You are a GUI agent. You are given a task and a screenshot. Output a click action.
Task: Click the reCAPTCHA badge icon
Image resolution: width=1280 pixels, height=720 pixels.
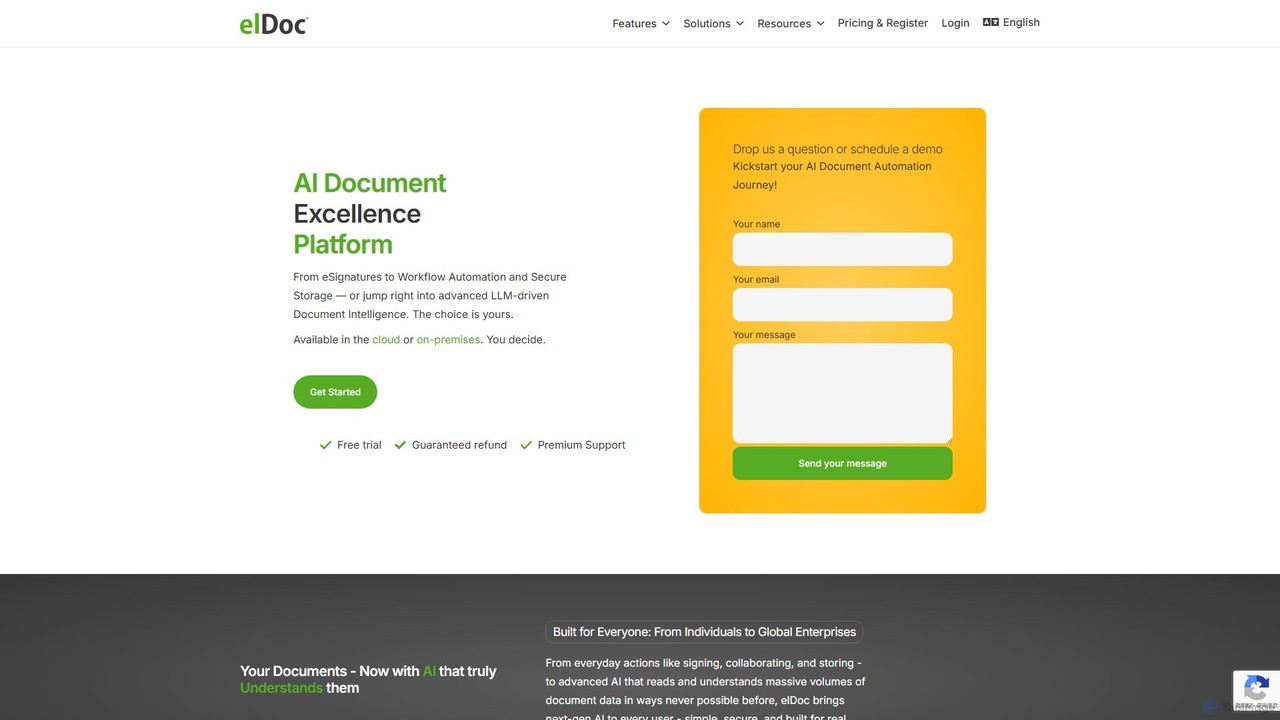pyautogui.click(x=1257, y=689)
